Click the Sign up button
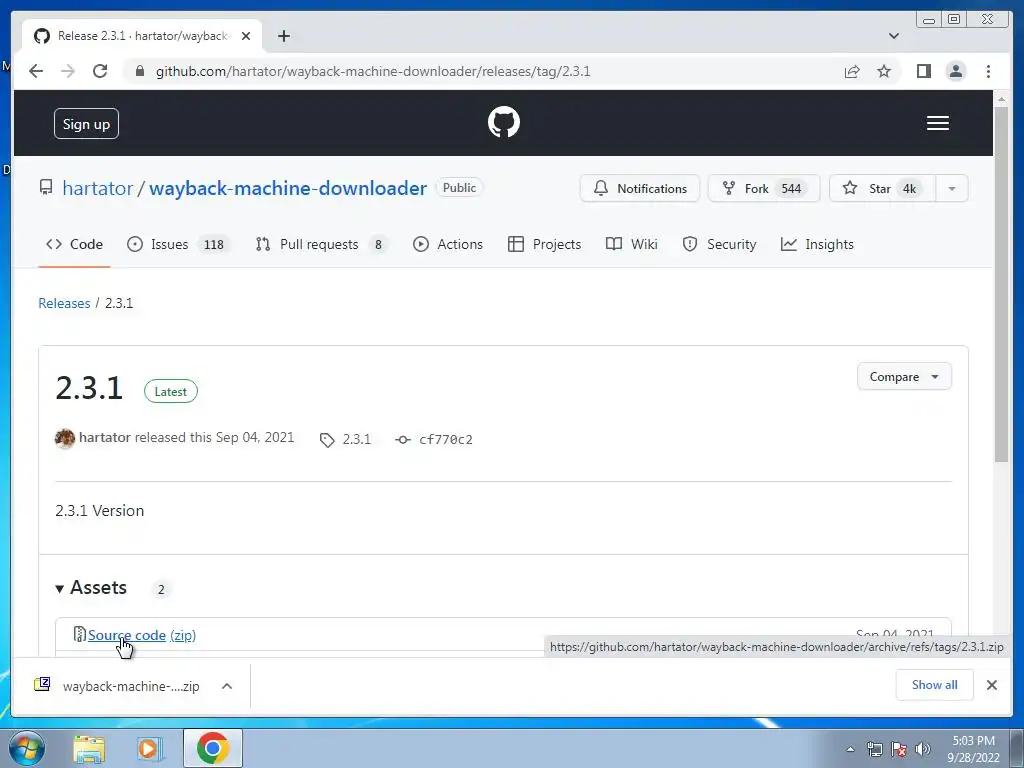 tap(86, 123)
